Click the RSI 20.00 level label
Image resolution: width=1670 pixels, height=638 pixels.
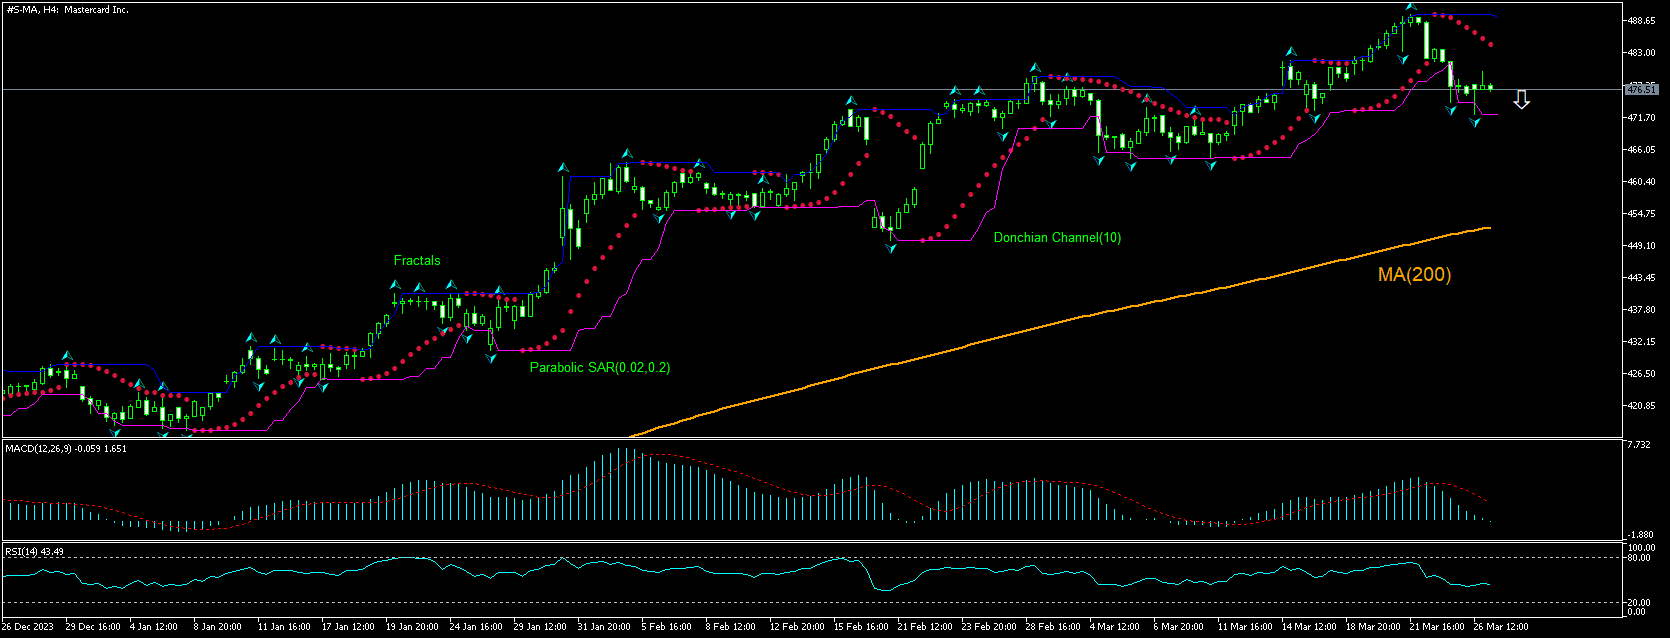1641,602
